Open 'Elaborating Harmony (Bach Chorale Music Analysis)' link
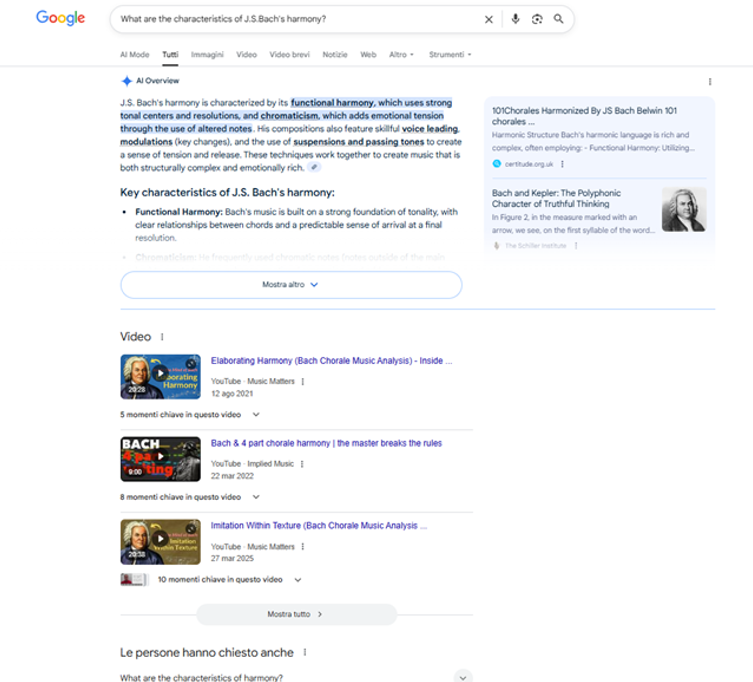The image size is (753, 682). (331, 361)
